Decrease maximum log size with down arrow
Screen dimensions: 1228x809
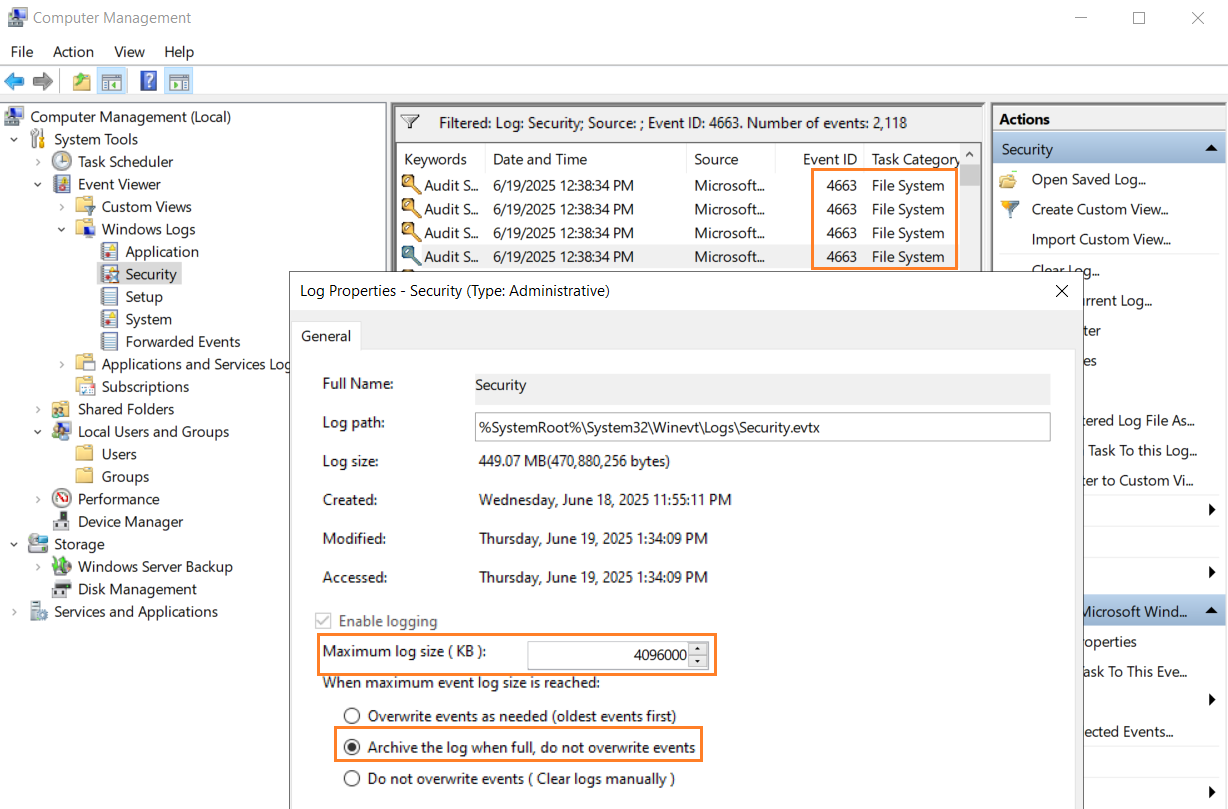(x=699, y=662)
